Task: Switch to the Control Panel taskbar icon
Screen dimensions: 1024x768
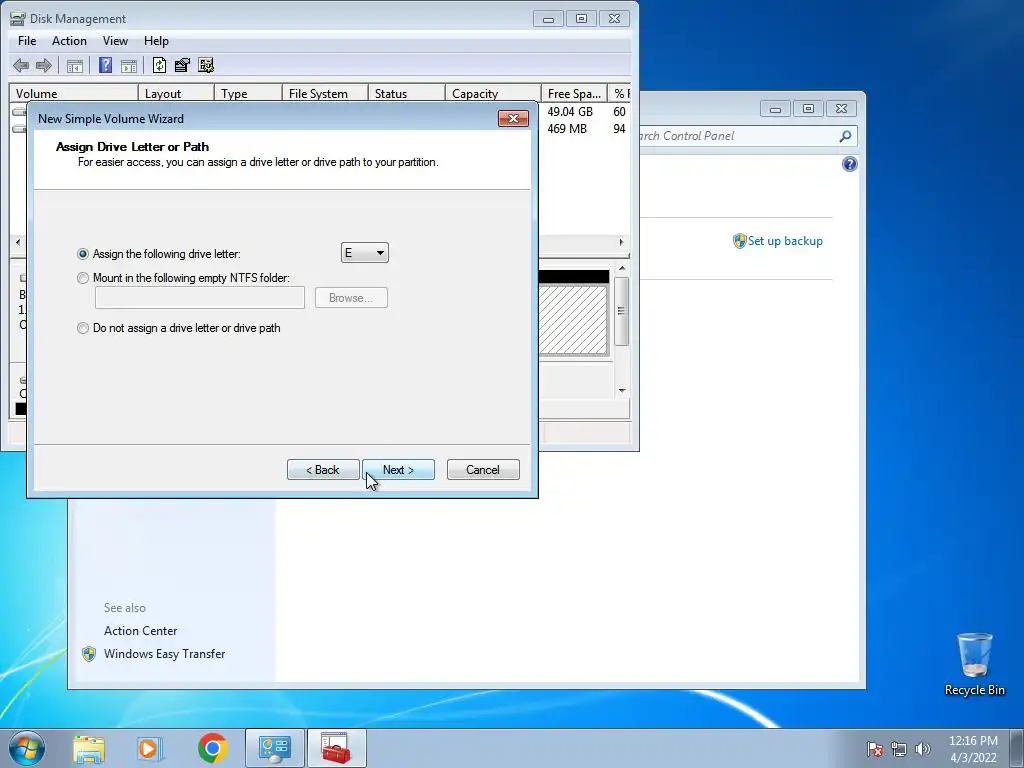Action: point(274,748)
